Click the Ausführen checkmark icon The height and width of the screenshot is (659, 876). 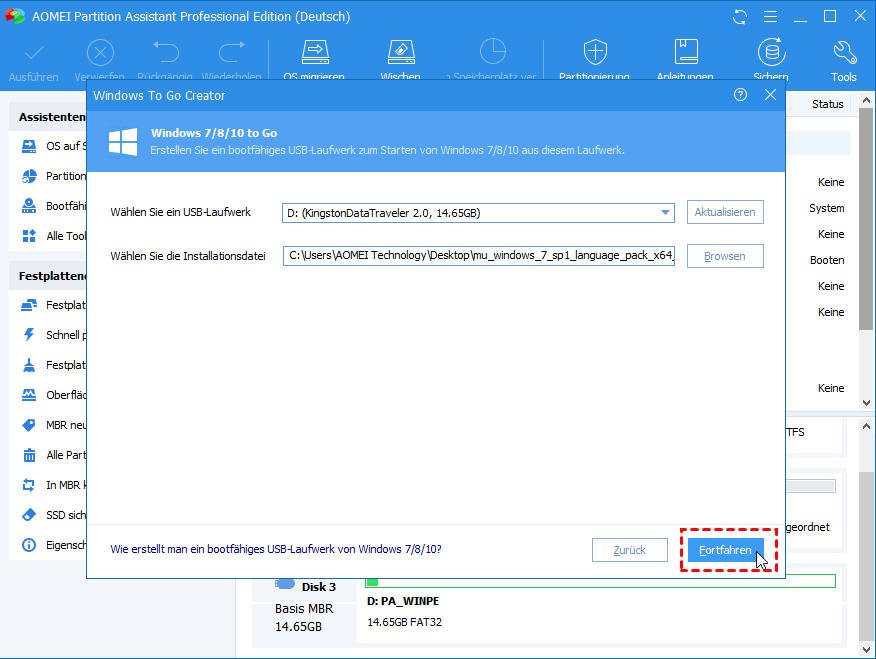pyautogui.click(x=33, y=50)
